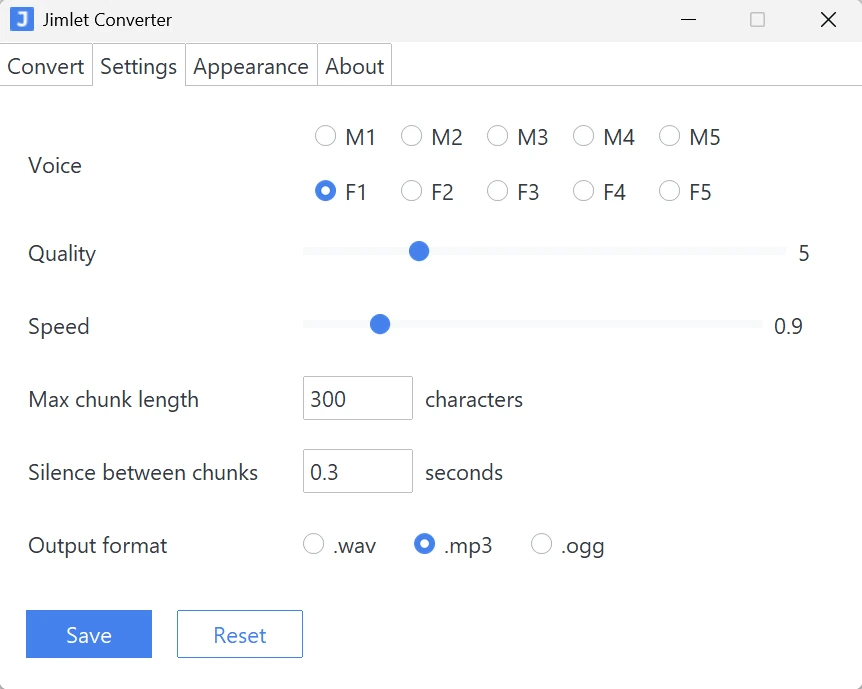This screenshot has height=689, width=862.
Task: Switch to the Convert tab
Action: coord(46,66)
